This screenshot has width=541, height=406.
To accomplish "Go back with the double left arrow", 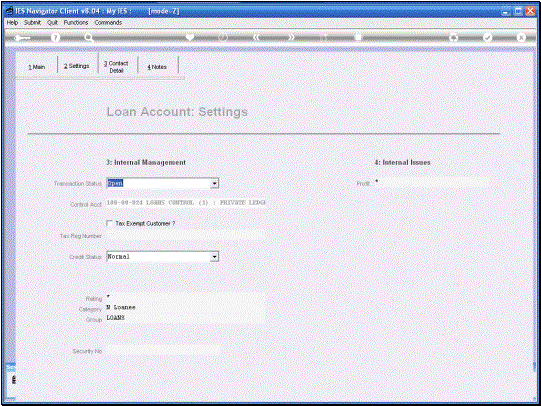I will click(x=256, y=37).
